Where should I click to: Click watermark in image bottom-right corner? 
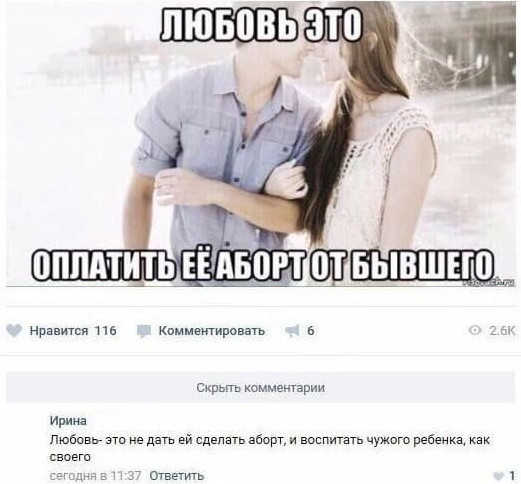pos(489,283)
